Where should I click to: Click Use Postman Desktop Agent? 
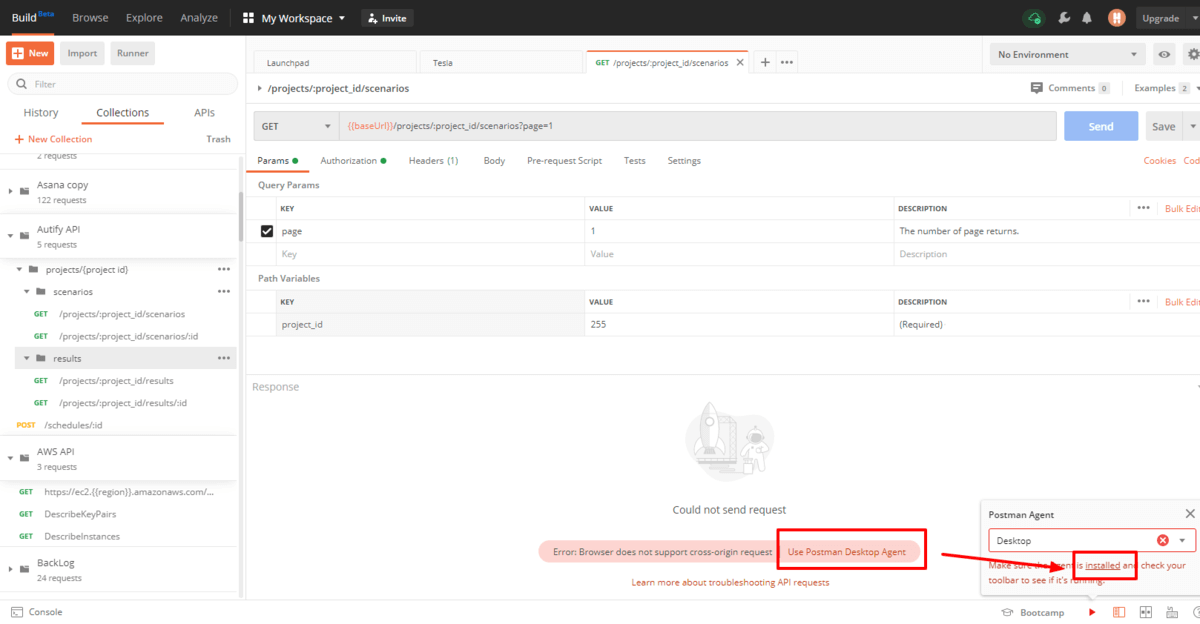coord(847,552)
